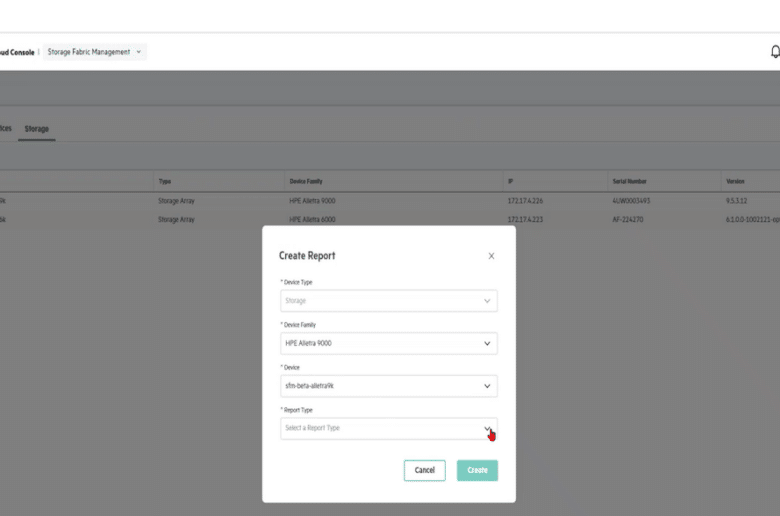
Task: Click the Version column header
Action: tap(735, 182)
